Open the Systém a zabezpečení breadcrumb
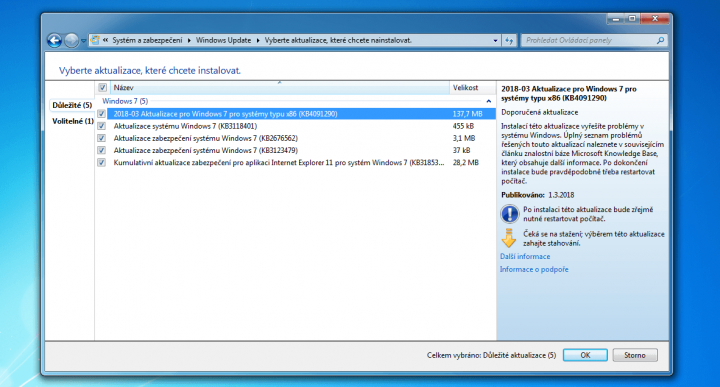The image size is (720, 387). pyautogui.click(x=147, y=40)
